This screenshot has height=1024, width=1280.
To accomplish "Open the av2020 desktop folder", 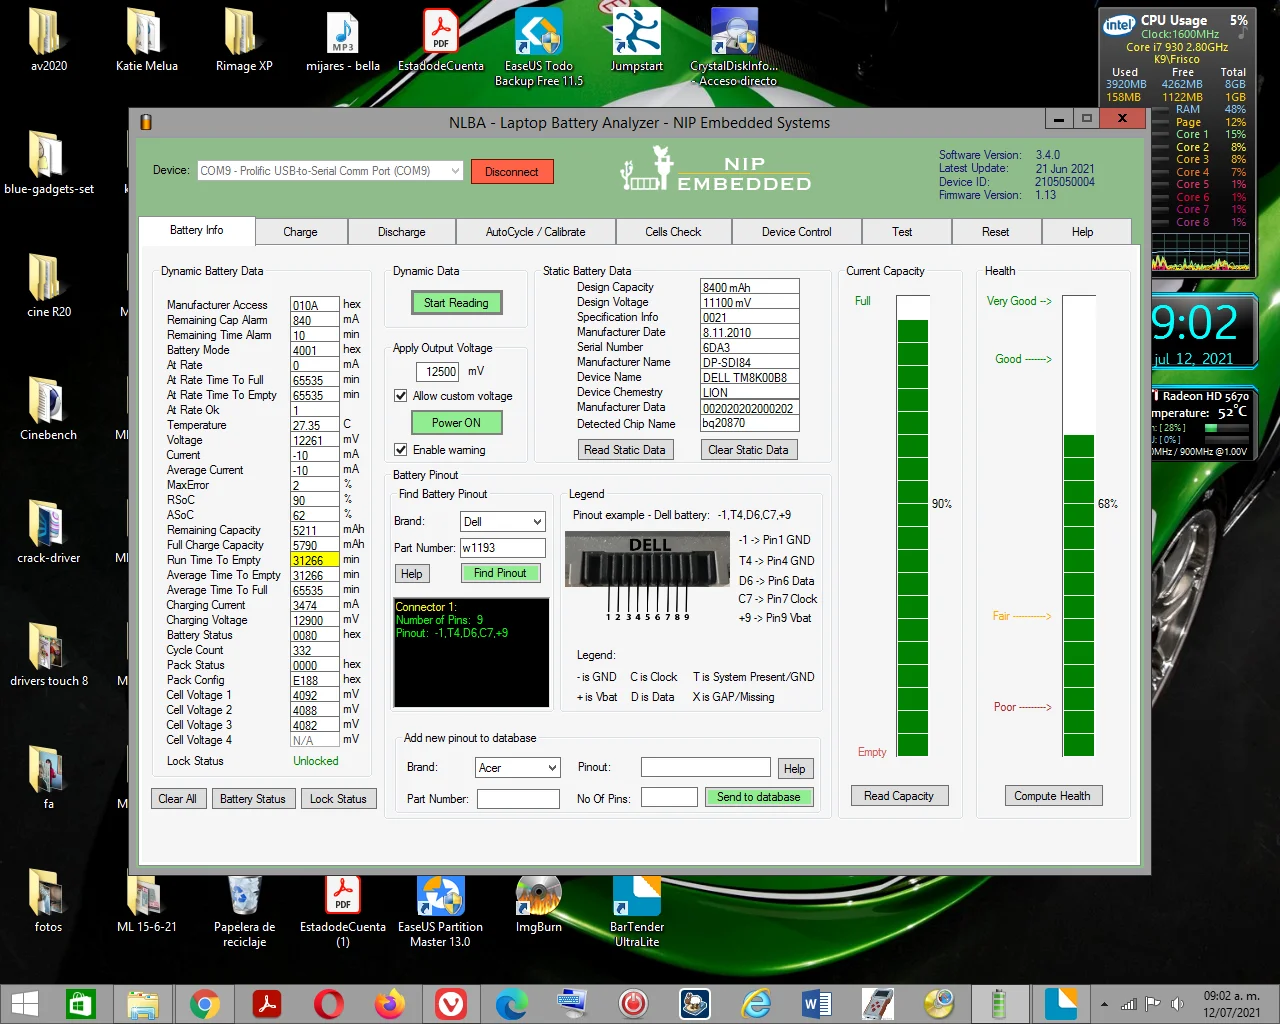I will 48,40.
